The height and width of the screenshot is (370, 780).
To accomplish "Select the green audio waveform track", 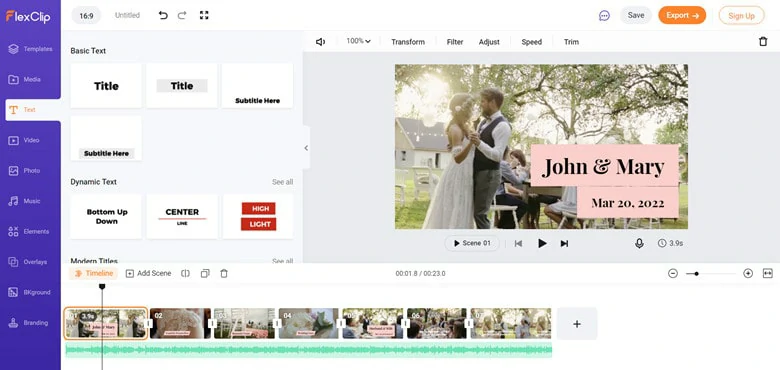I will click(x=308, y=350).
